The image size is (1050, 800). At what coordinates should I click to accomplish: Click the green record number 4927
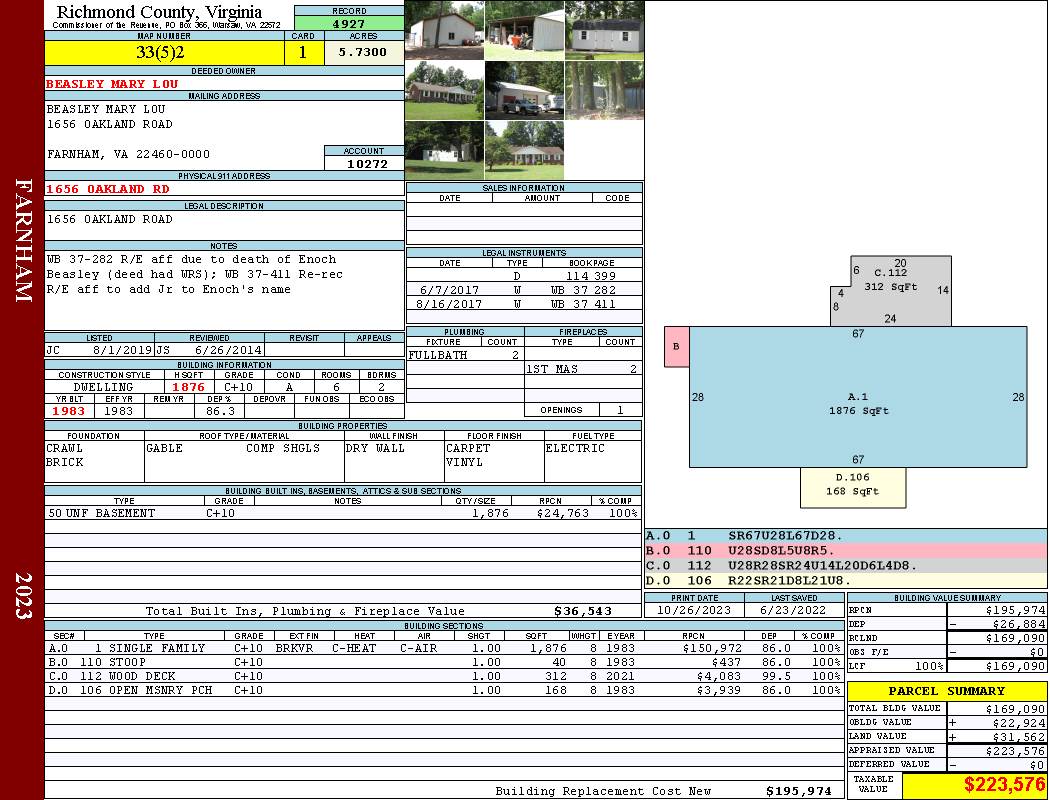coord(349,23)
